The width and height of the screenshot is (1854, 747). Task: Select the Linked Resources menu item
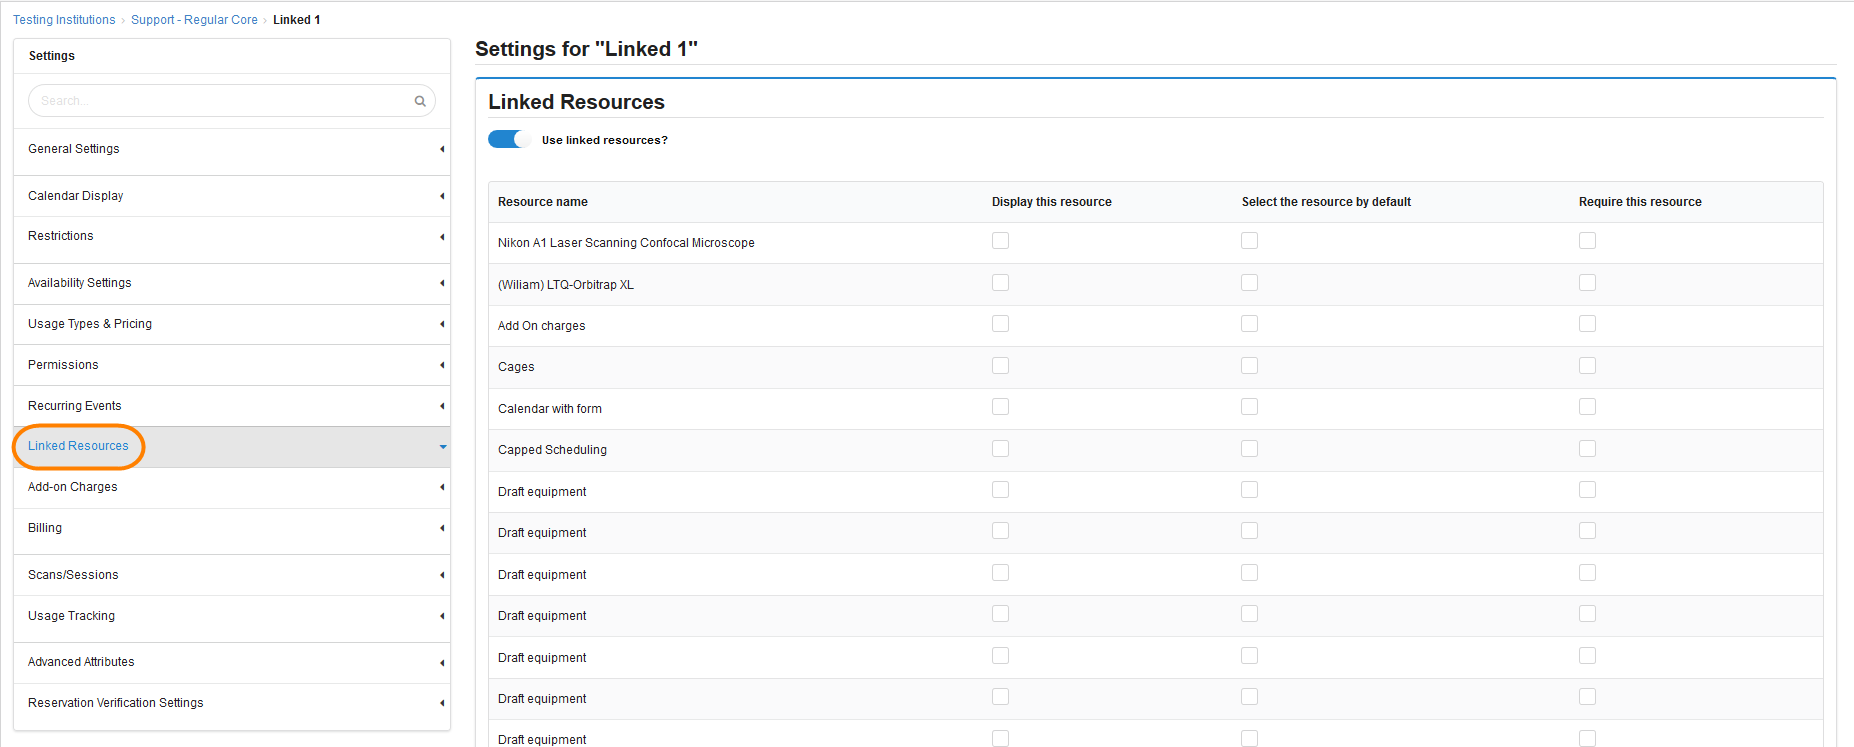click(78, 446)
